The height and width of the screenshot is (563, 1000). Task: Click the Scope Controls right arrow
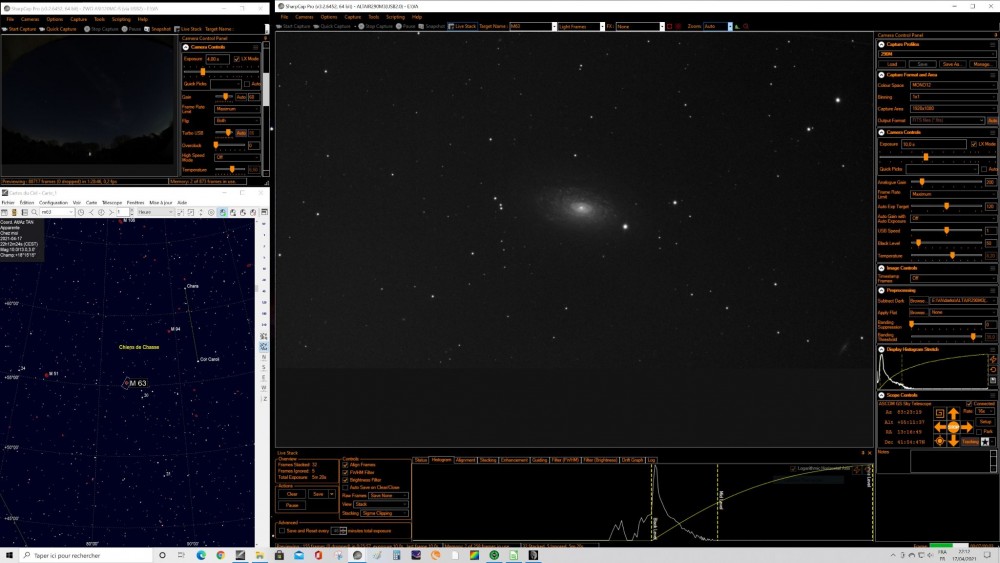[x=967, y=427]
